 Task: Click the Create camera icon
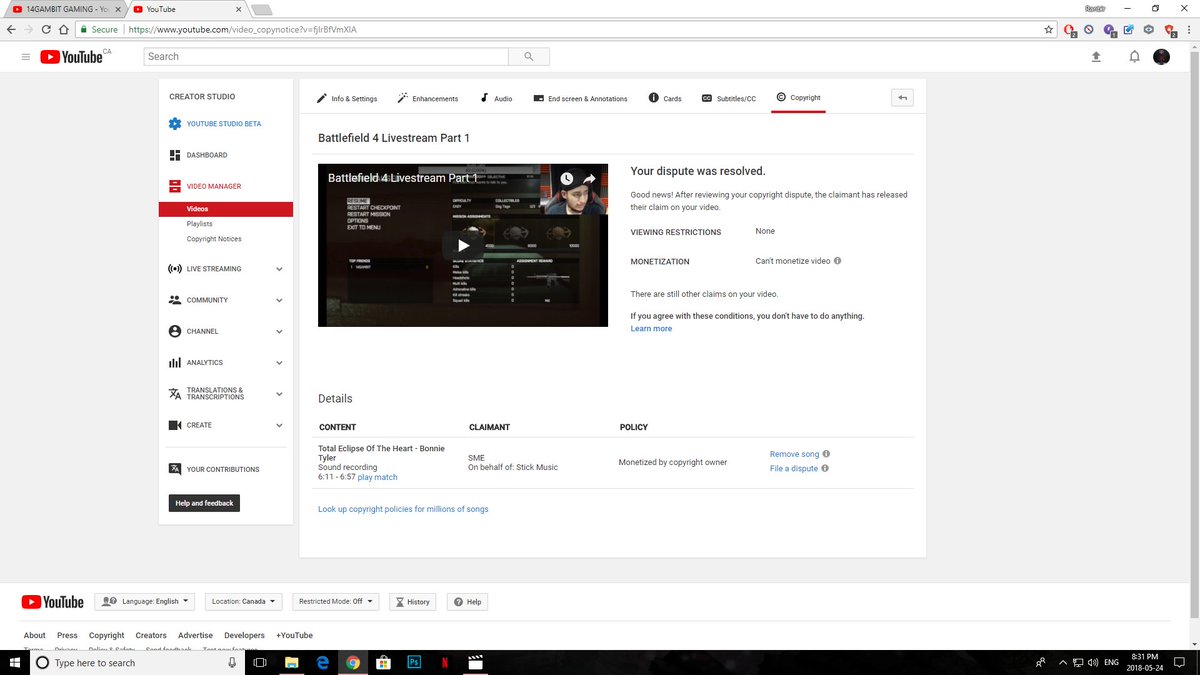pos(175,425)
